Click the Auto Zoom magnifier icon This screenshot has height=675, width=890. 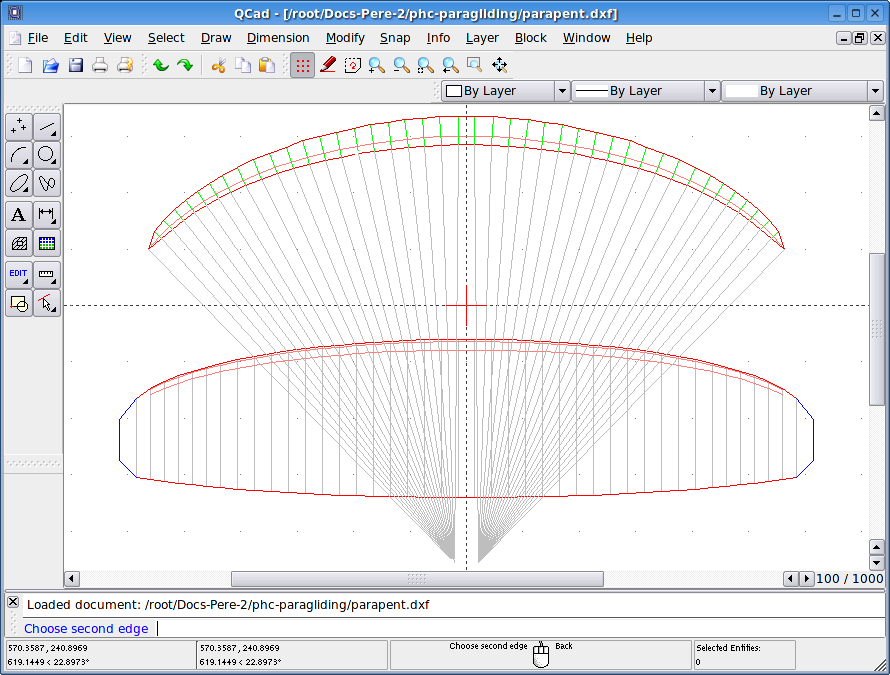[x=426, y=65]
